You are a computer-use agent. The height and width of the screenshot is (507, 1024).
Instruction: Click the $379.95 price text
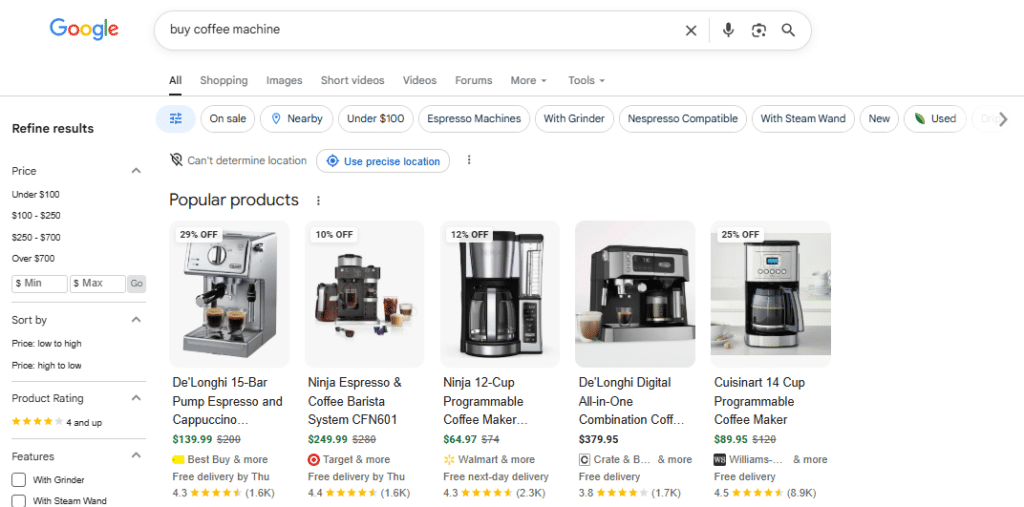(599, 440)
